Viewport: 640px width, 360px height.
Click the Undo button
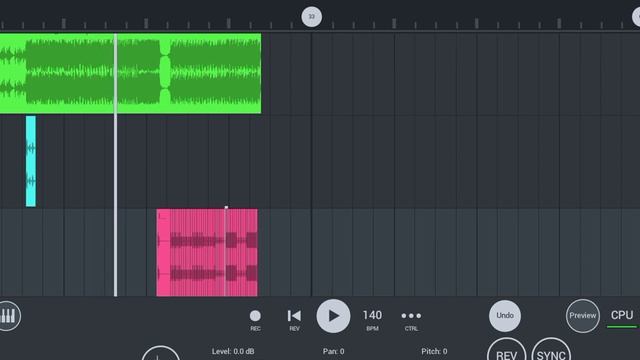pyautogui.click(x=505, y=316)
